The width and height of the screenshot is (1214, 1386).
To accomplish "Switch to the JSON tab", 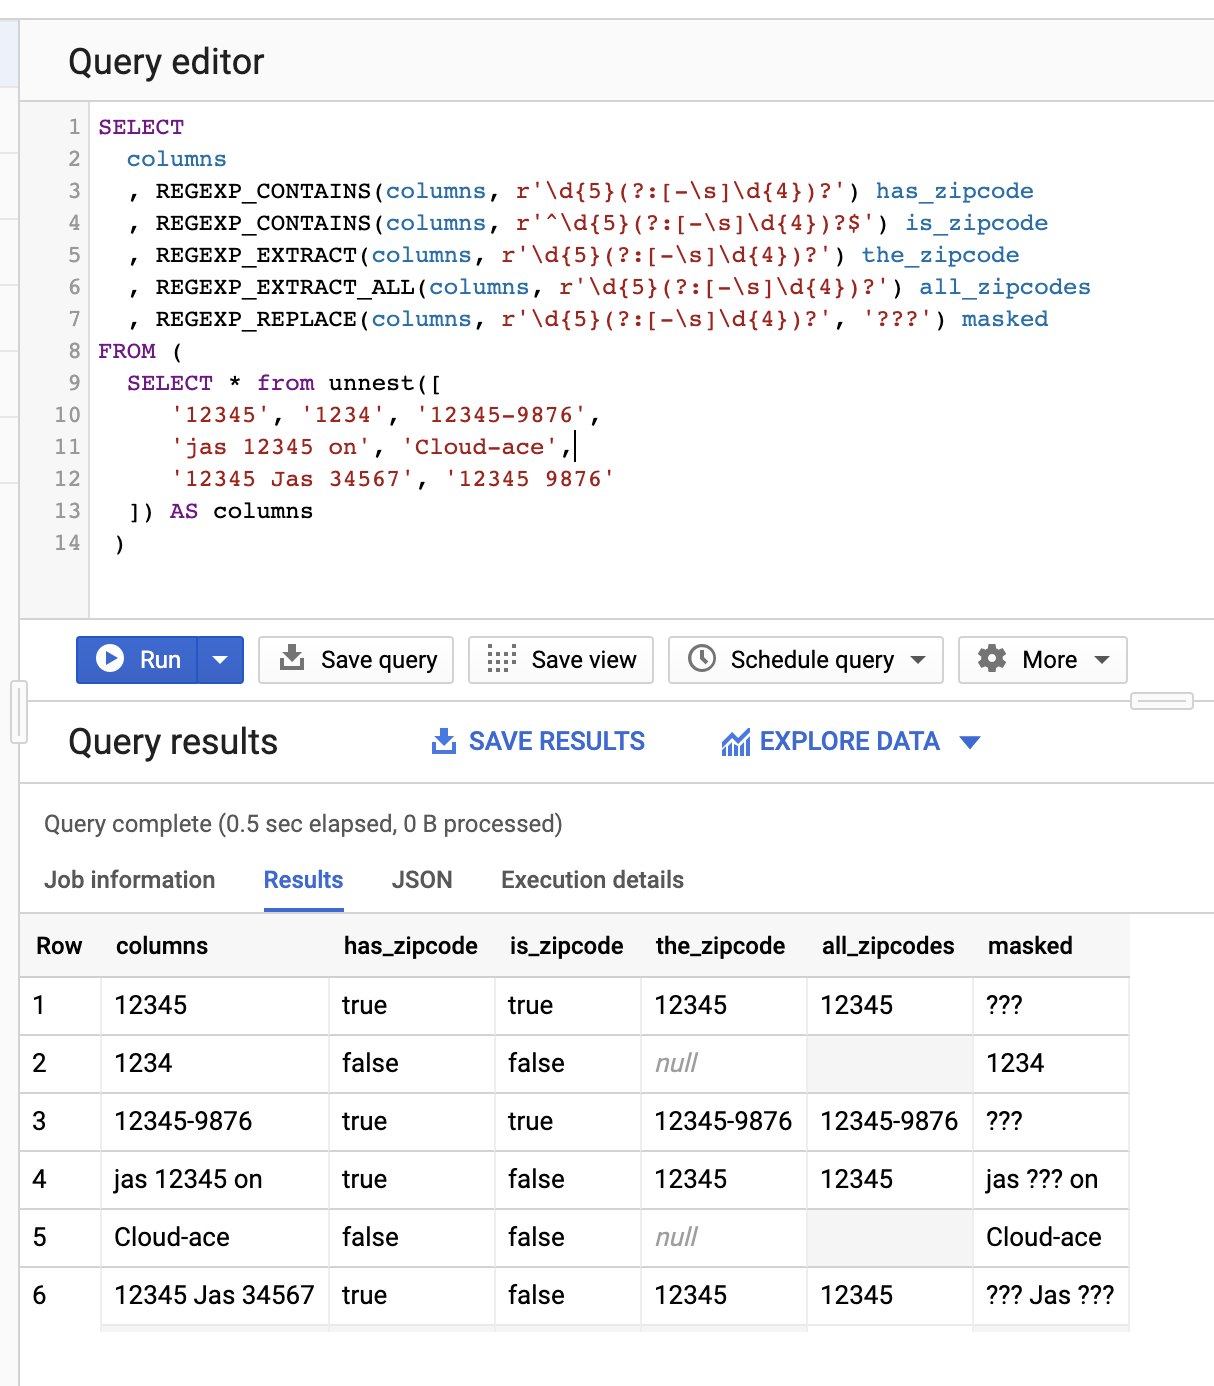I will point(421,880).
